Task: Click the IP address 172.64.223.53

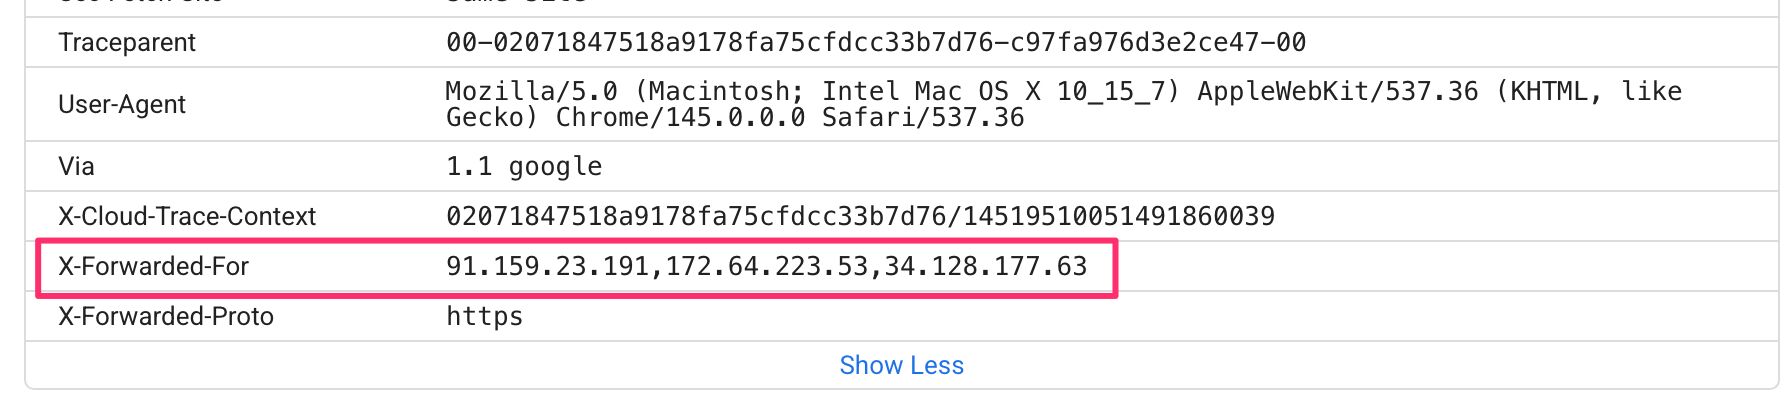Action: point(767,266)
